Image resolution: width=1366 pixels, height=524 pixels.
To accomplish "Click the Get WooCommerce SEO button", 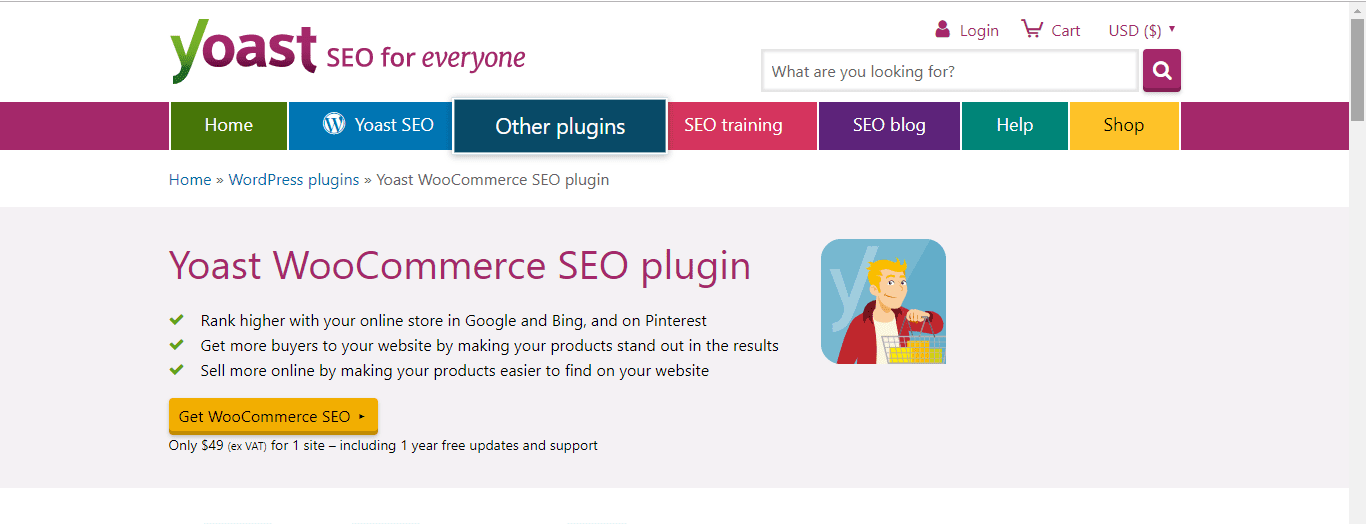I will pyautogui.click(x=273, y=417).
